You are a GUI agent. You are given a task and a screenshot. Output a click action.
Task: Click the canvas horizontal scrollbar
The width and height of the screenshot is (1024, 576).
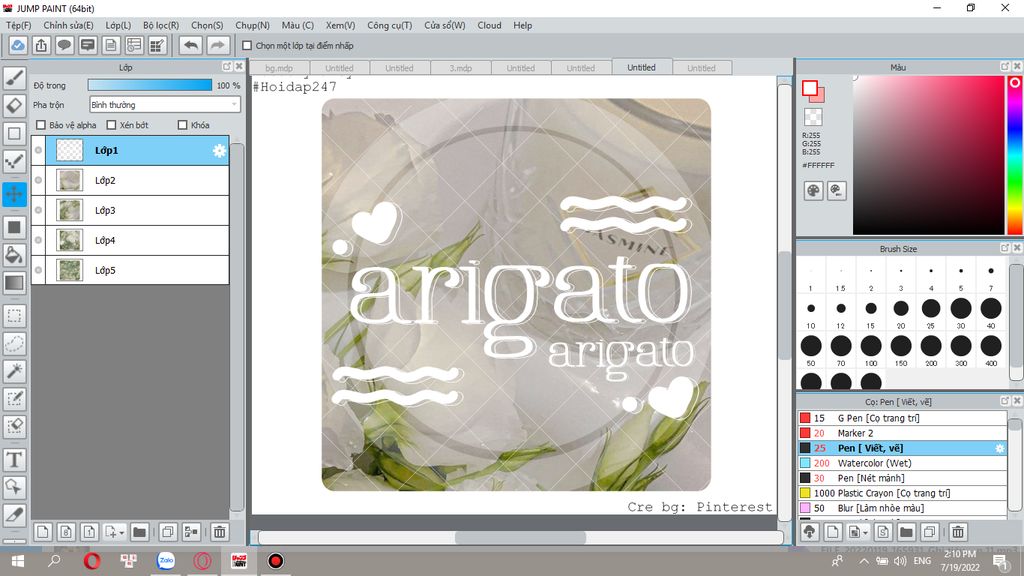(x=520, y=537)
